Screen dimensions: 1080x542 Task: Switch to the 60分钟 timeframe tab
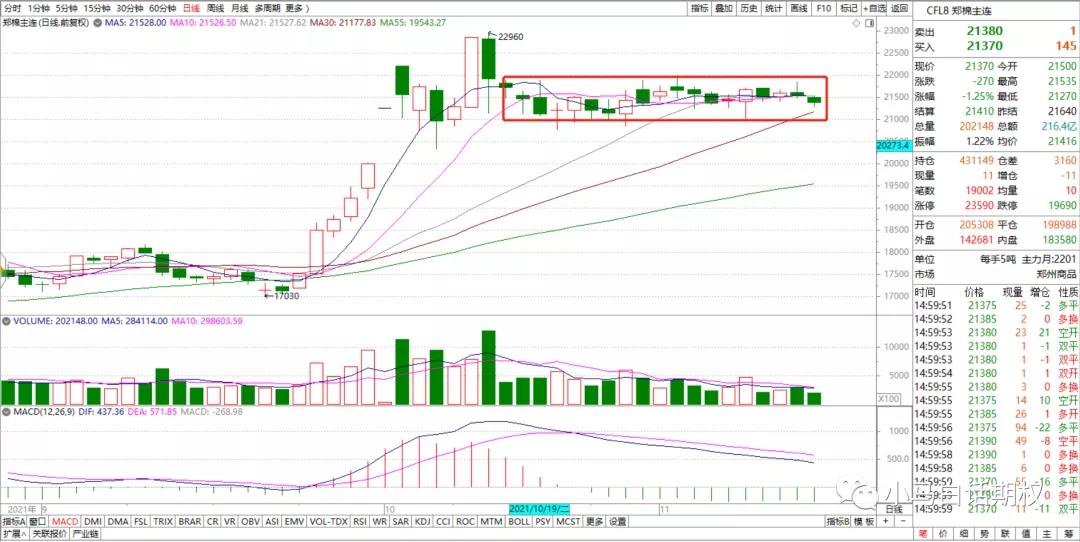click(162, 8)
